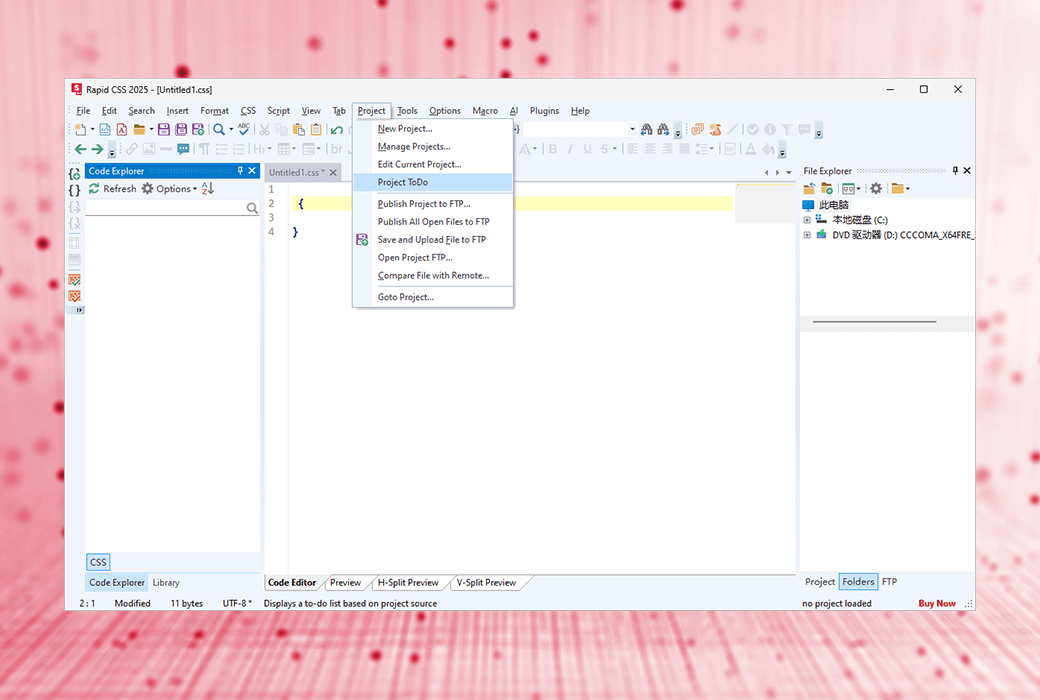The height and width of the screenshot is (700, 1040).
Task: Click the magnifier Search icon
Action: 219,129
